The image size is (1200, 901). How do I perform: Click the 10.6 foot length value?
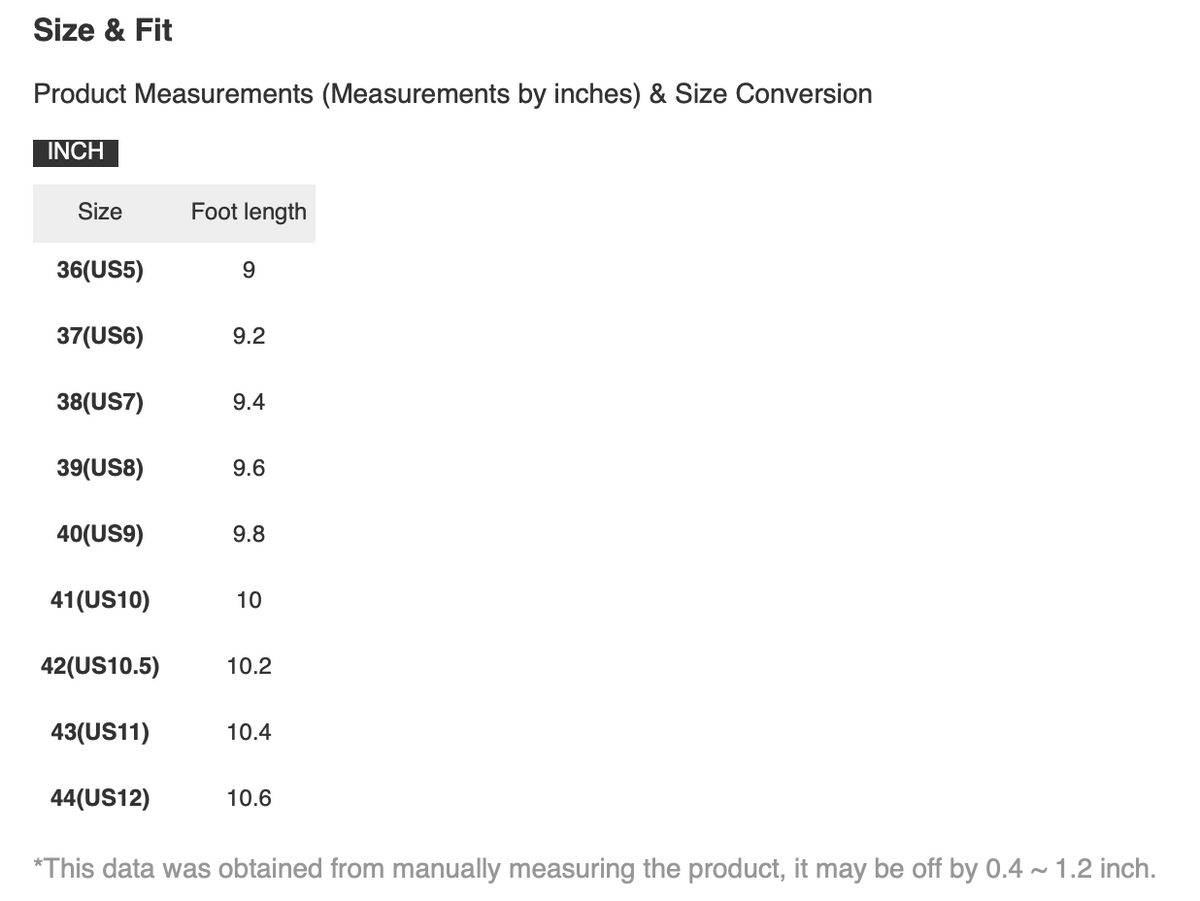pos(249,799)
